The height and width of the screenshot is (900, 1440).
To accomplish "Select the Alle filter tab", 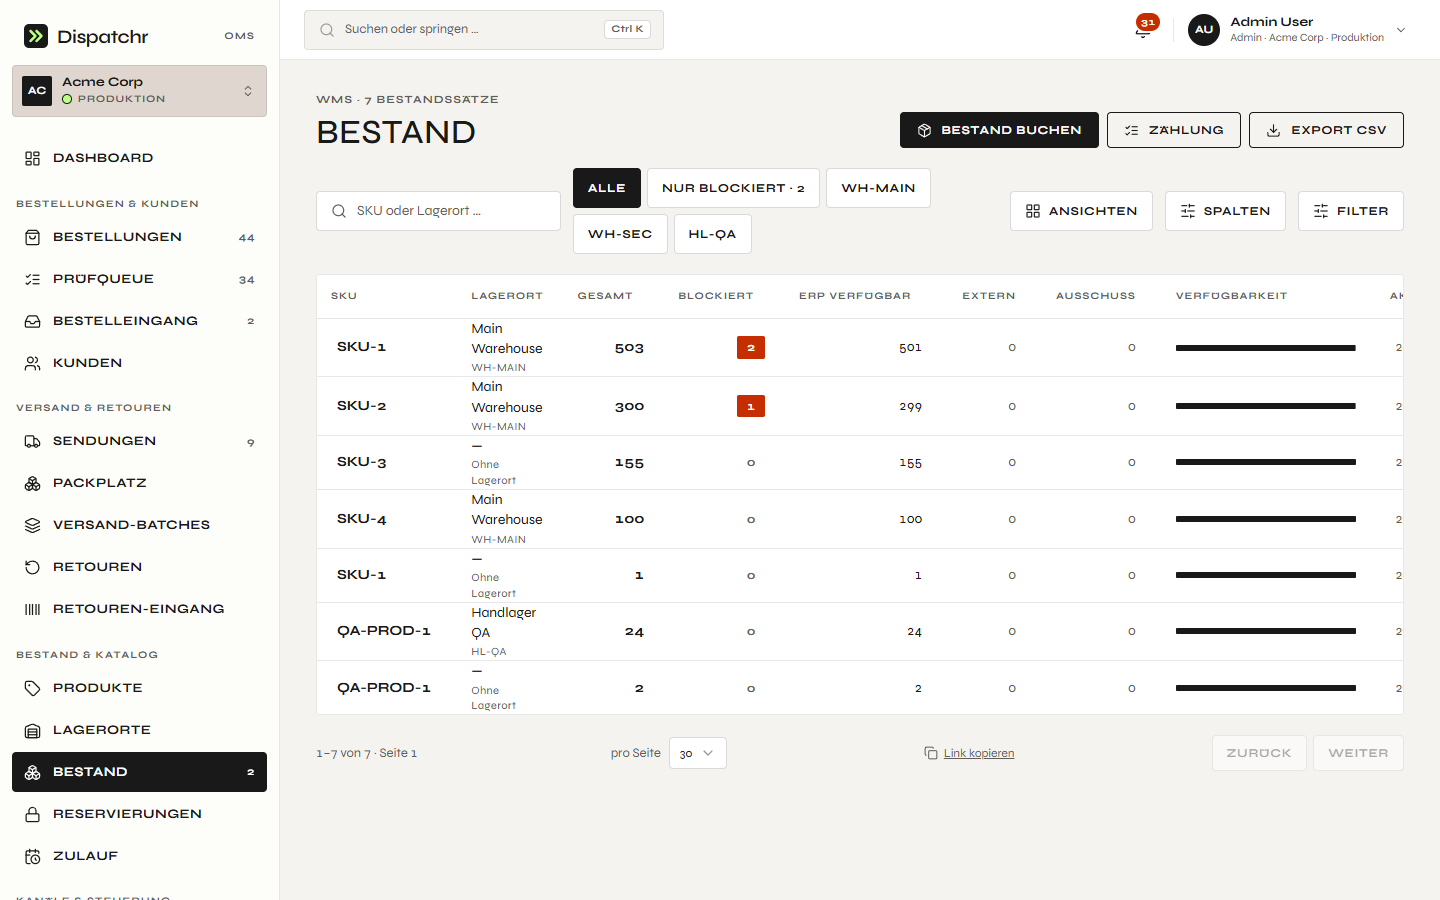I will [607, 188].
